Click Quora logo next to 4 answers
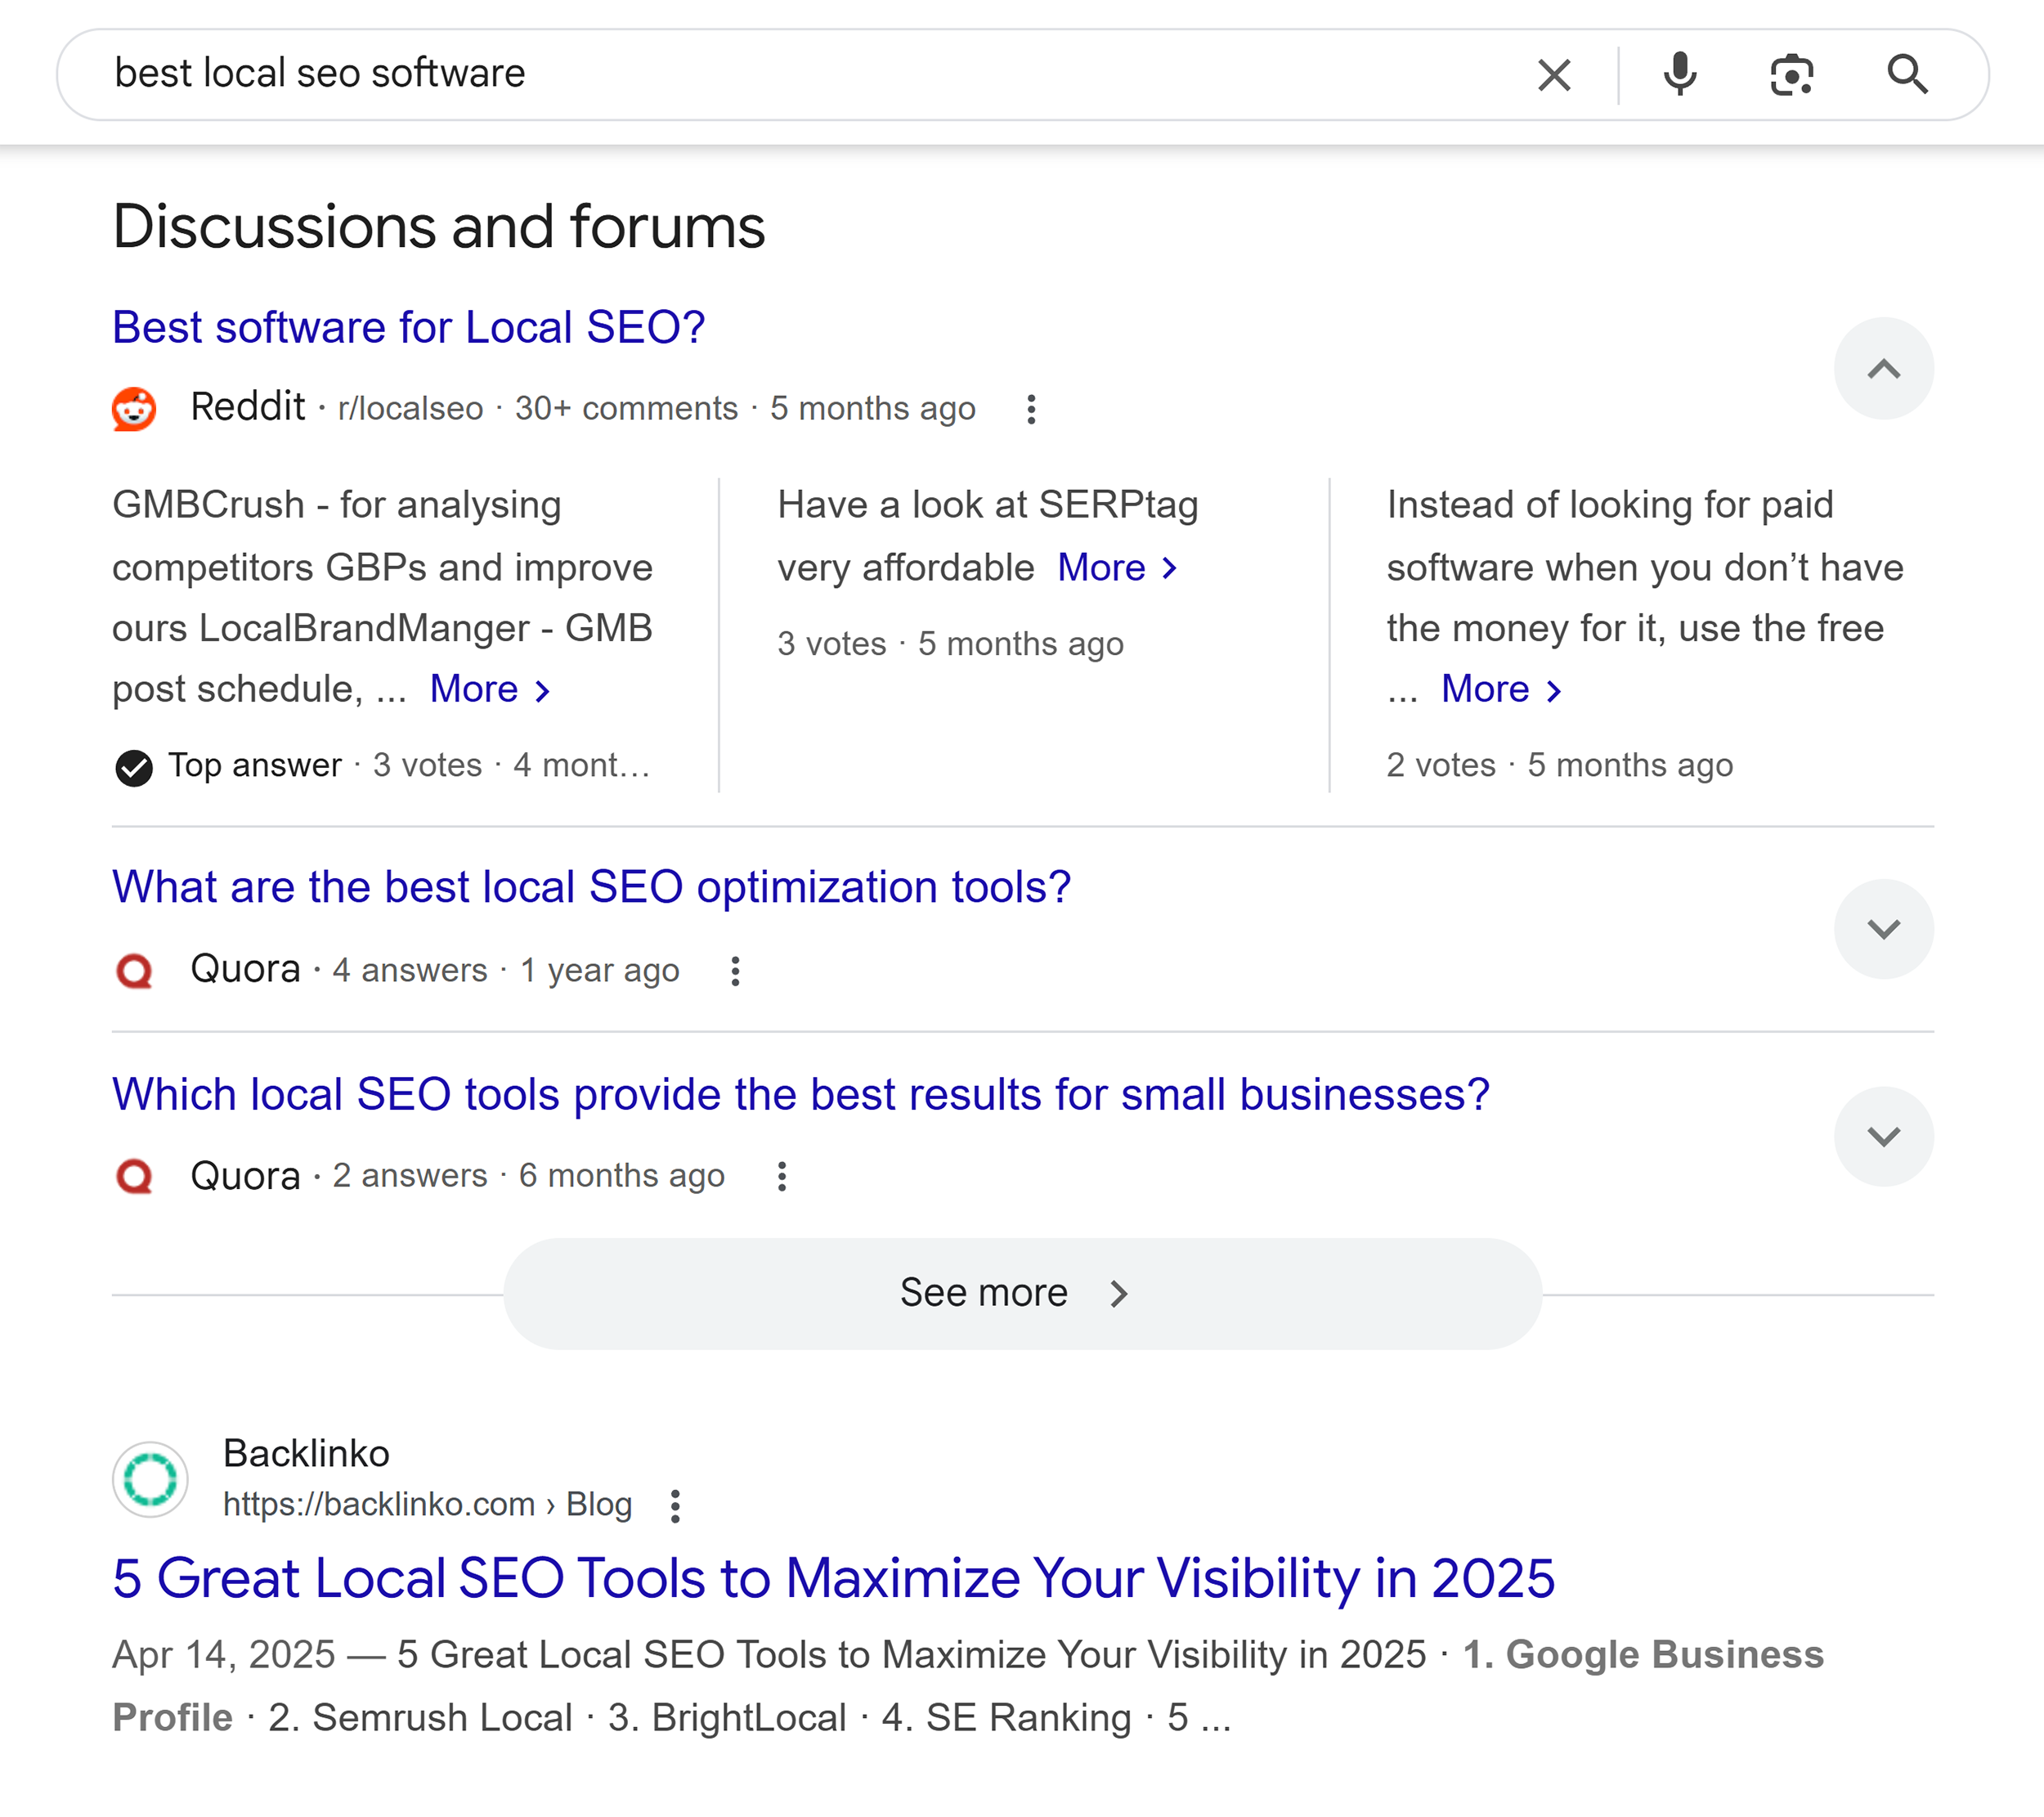Viewport: 2044px width, 1817px height. pos(134,971)
